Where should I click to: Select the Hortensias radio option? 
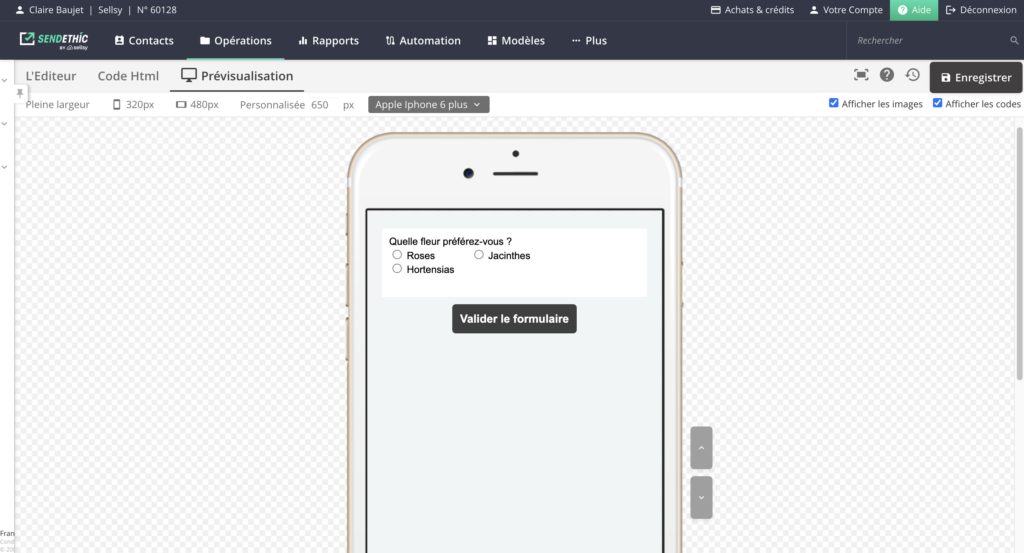point(397,268)
